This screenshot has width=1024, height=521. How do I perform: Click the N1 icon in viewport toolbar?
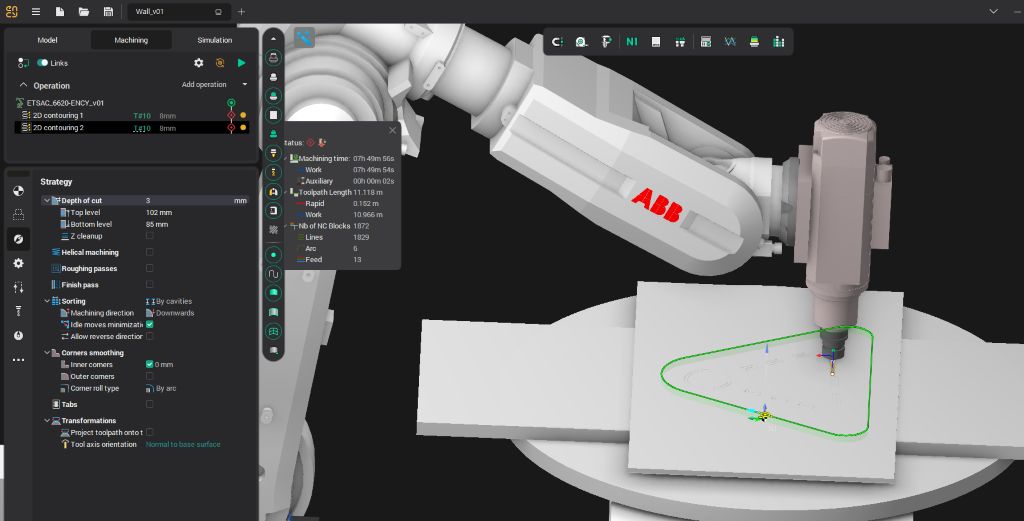(x=632, y=42)
